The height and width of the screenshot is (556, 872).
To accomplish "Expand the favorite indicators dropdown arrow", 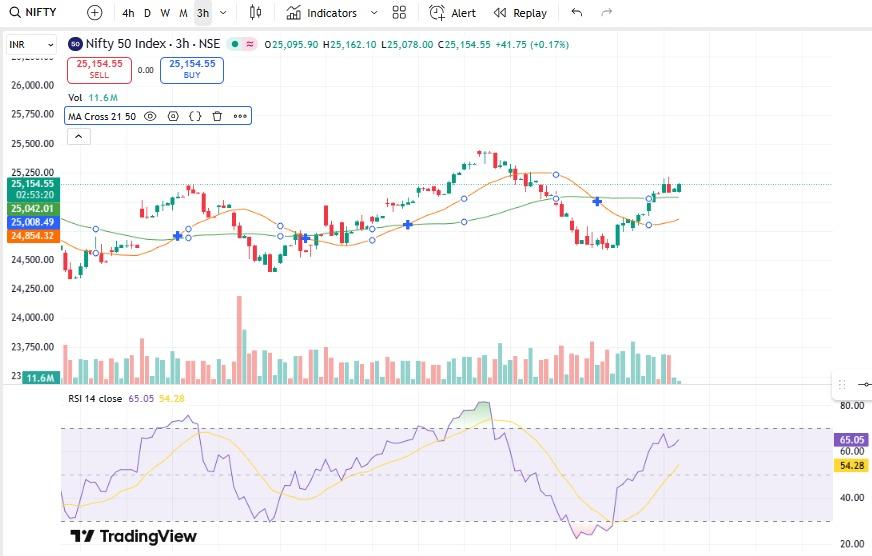I will (x=374, y=13).
